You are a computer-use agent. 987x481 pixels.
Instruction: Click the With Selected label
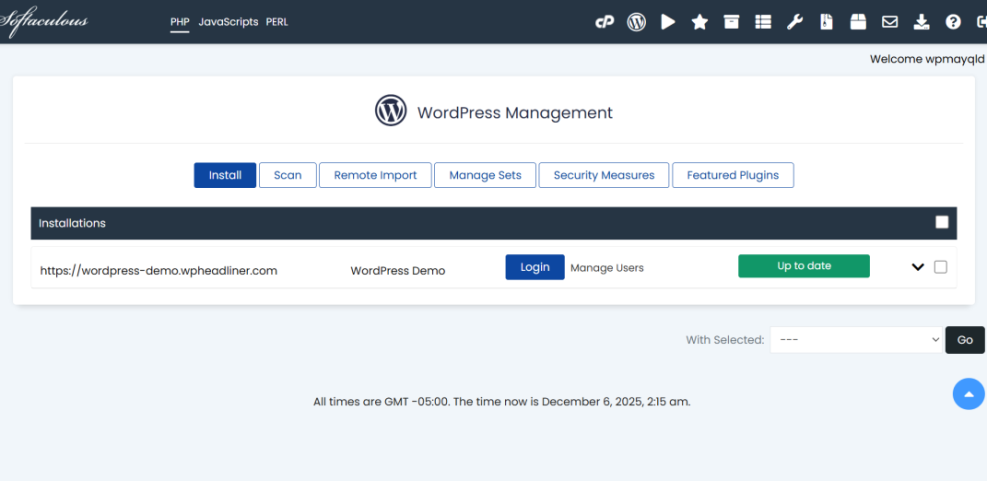click(x=725, y=340)
